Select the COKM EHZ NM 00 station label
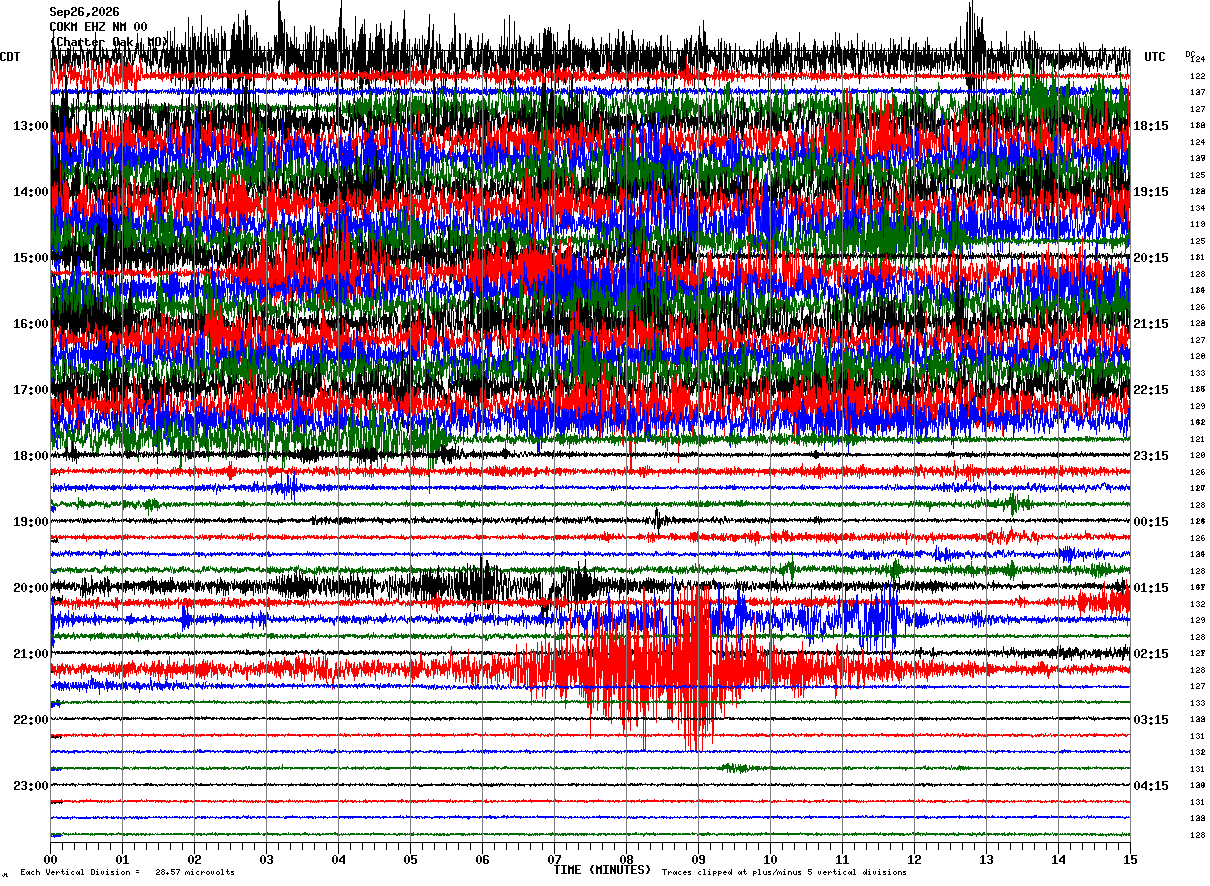The height and width of the screenshot is (886, 1210). coord(98,27)
